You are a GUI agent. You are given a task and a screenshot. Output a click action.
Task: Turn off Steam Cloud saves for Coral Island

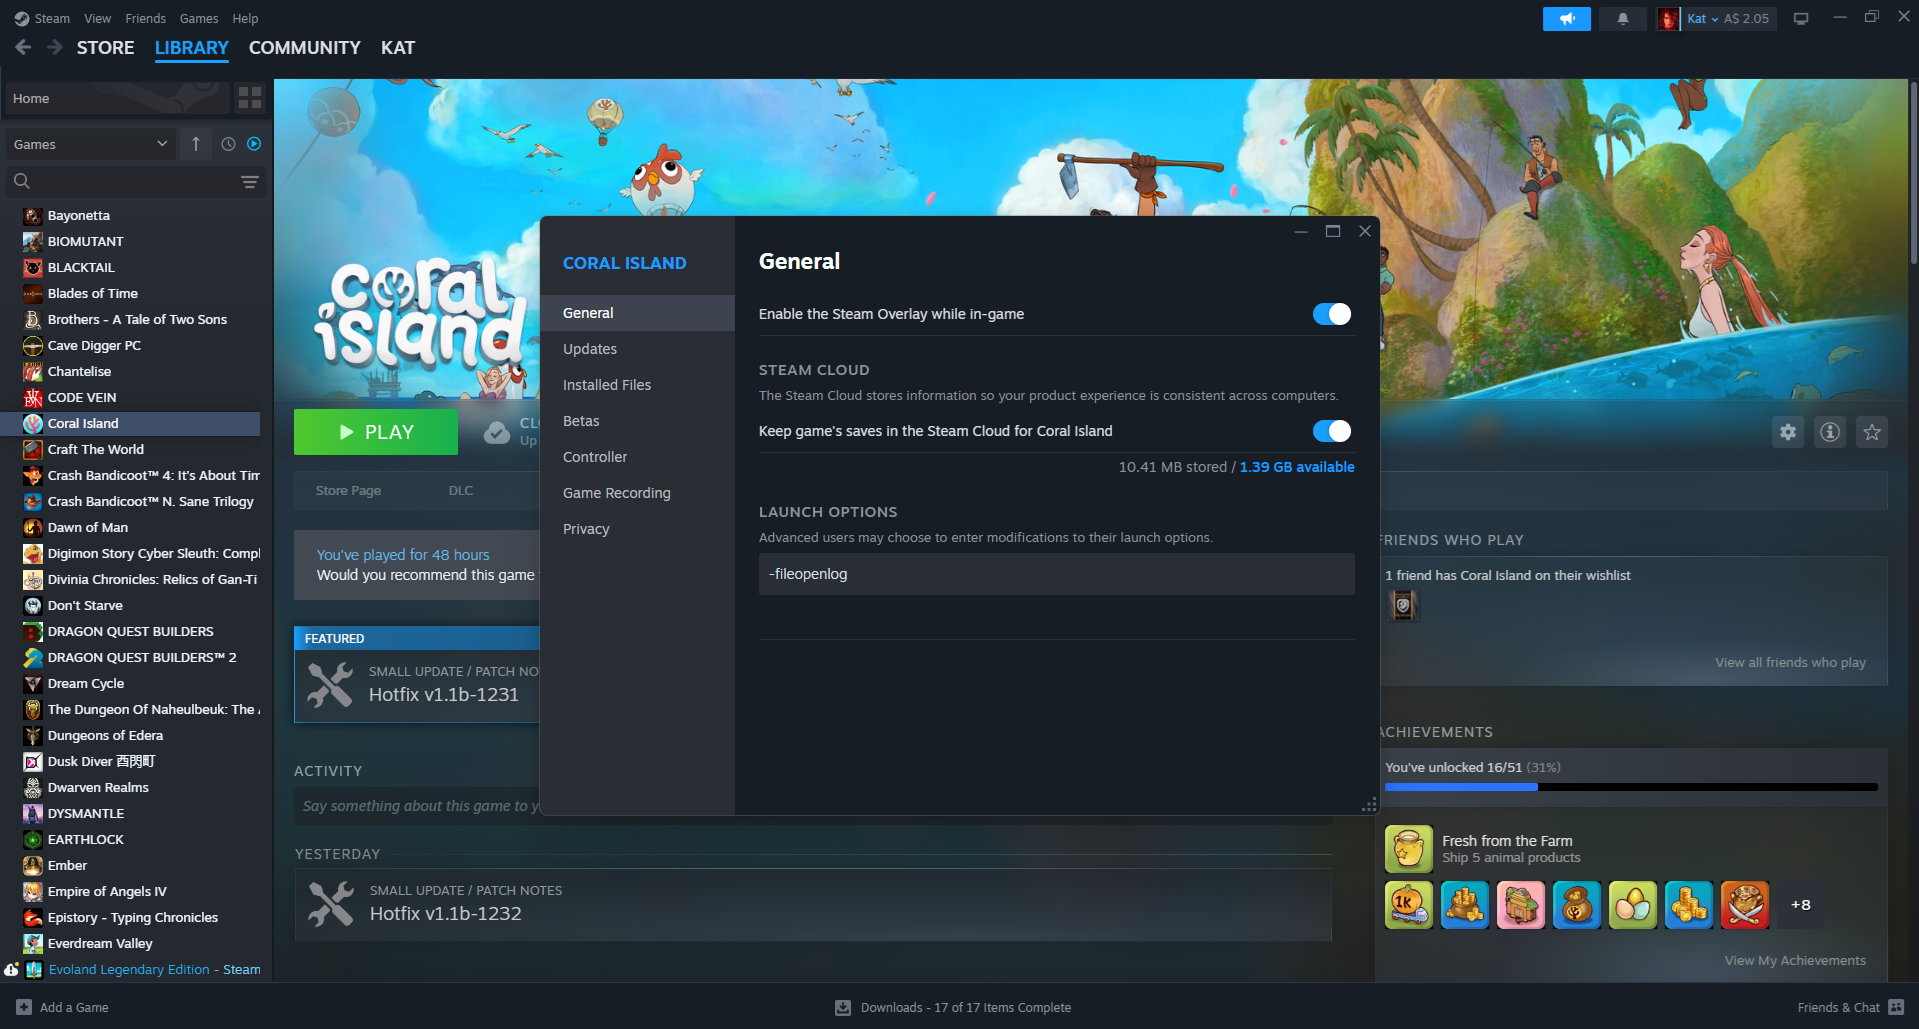tap(1331, 431)
